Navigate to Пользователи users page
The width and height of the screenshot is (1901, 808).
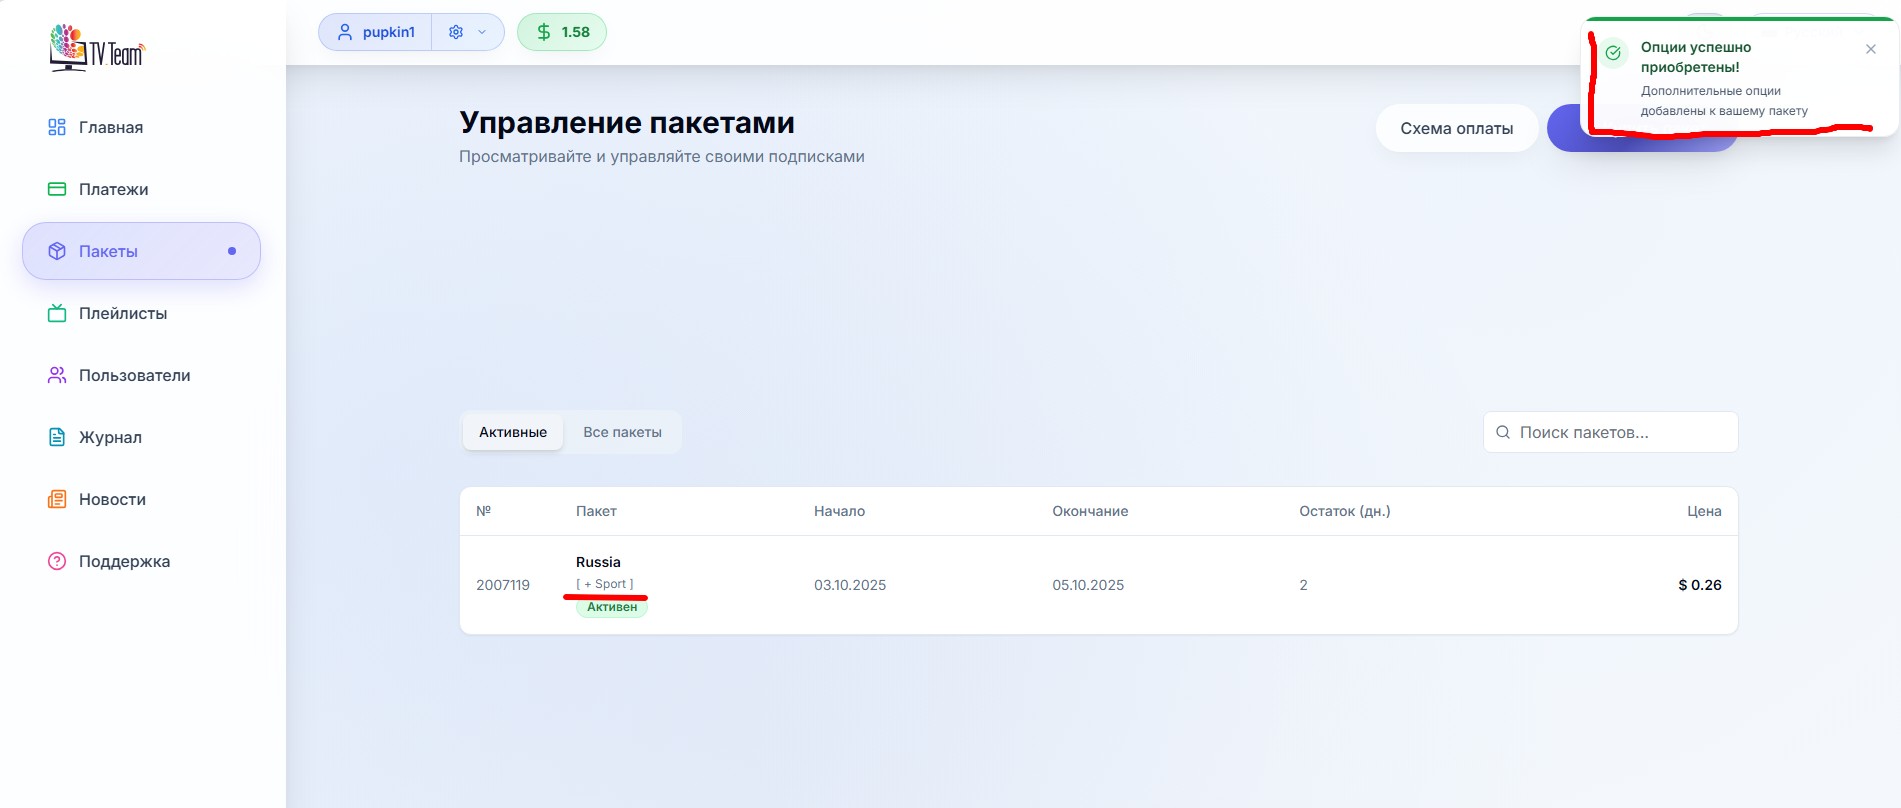[134, 375]
